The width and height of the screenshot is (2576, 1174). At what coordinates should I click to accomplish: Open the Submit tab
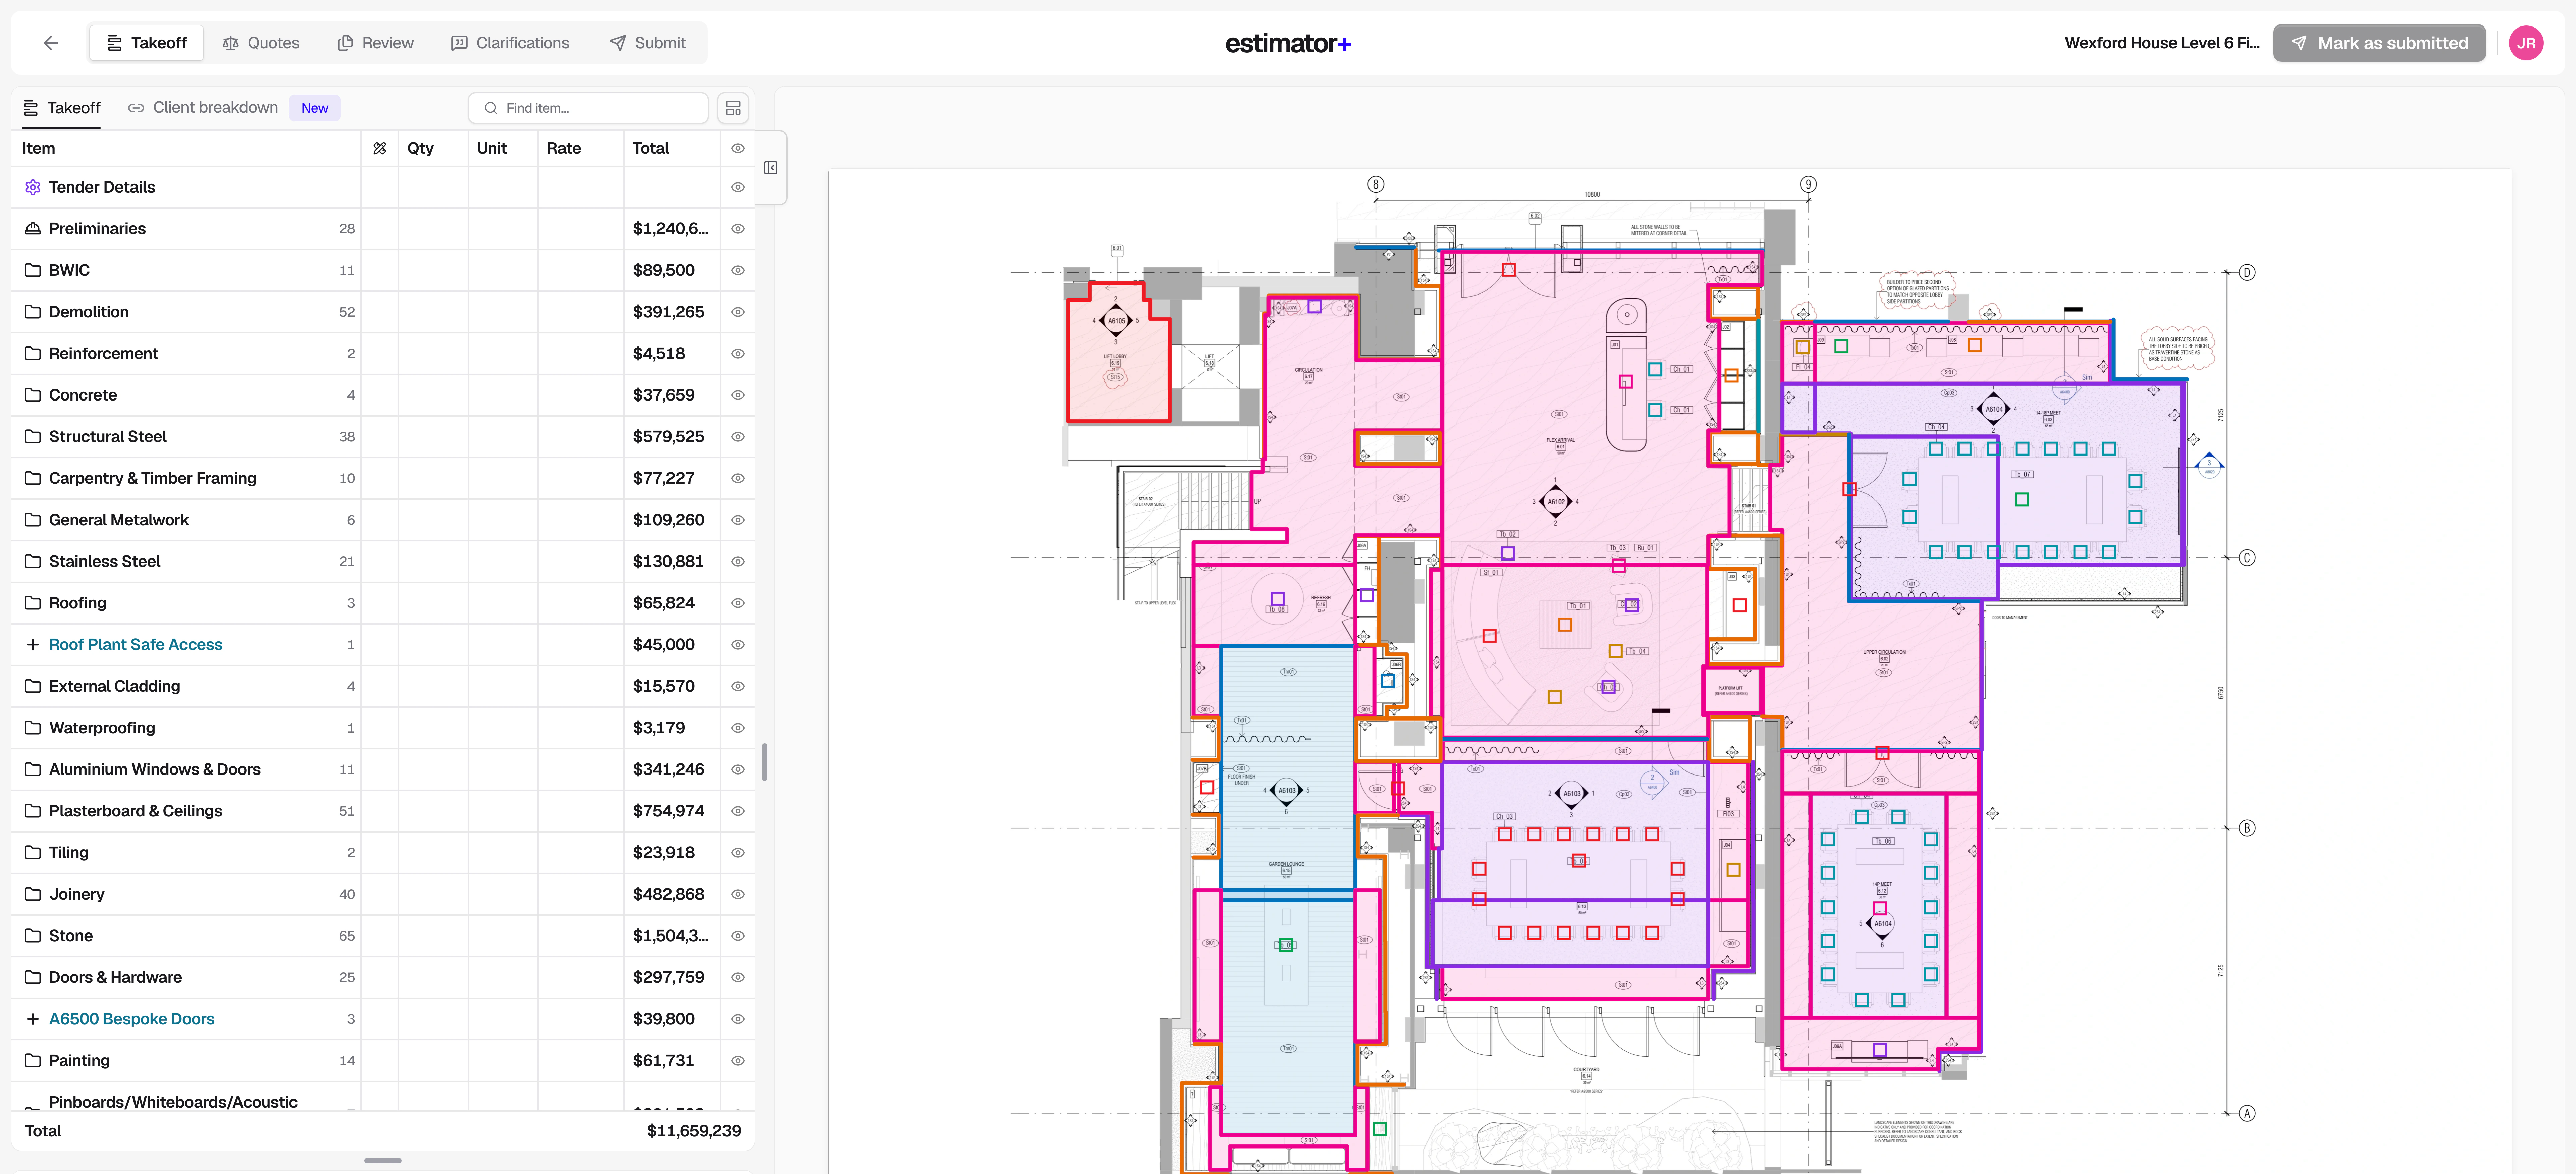pyautogui.click(x=648, y=43)
